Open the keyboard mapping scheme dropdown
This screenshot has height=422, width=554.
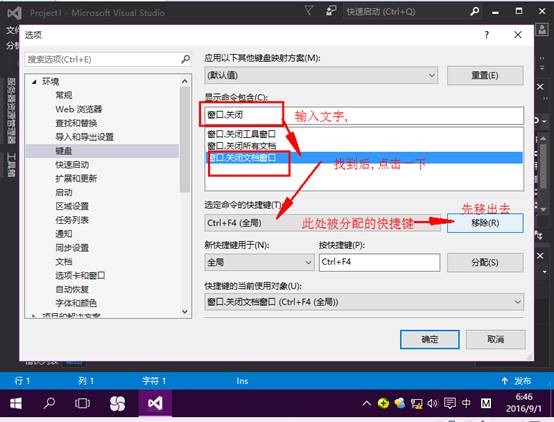coord(321,75)
